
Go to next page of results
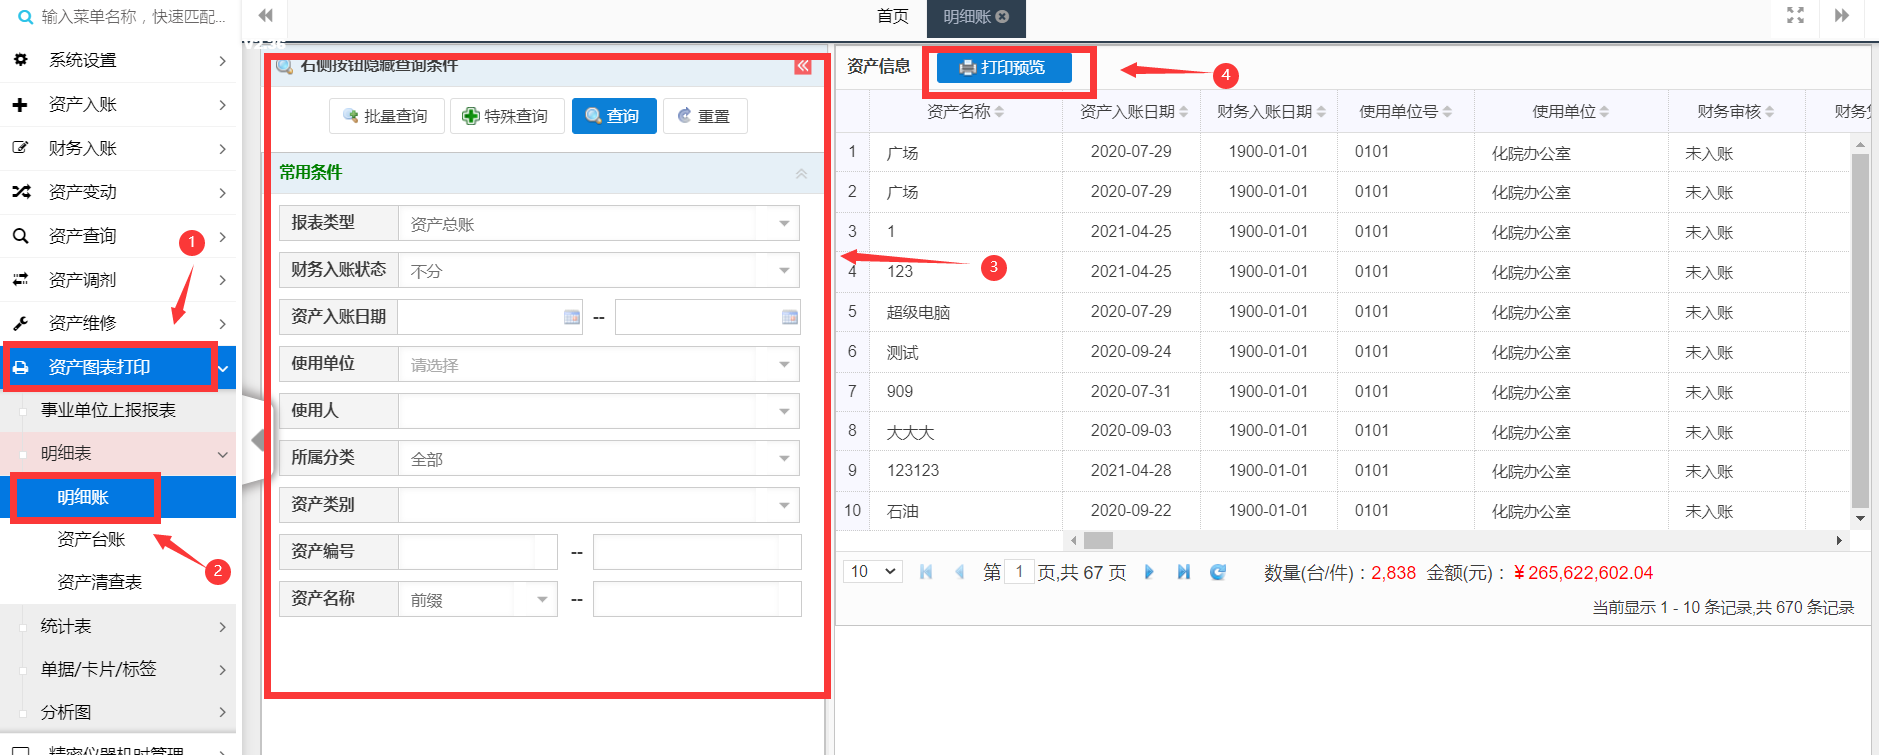click(1149, 572)
